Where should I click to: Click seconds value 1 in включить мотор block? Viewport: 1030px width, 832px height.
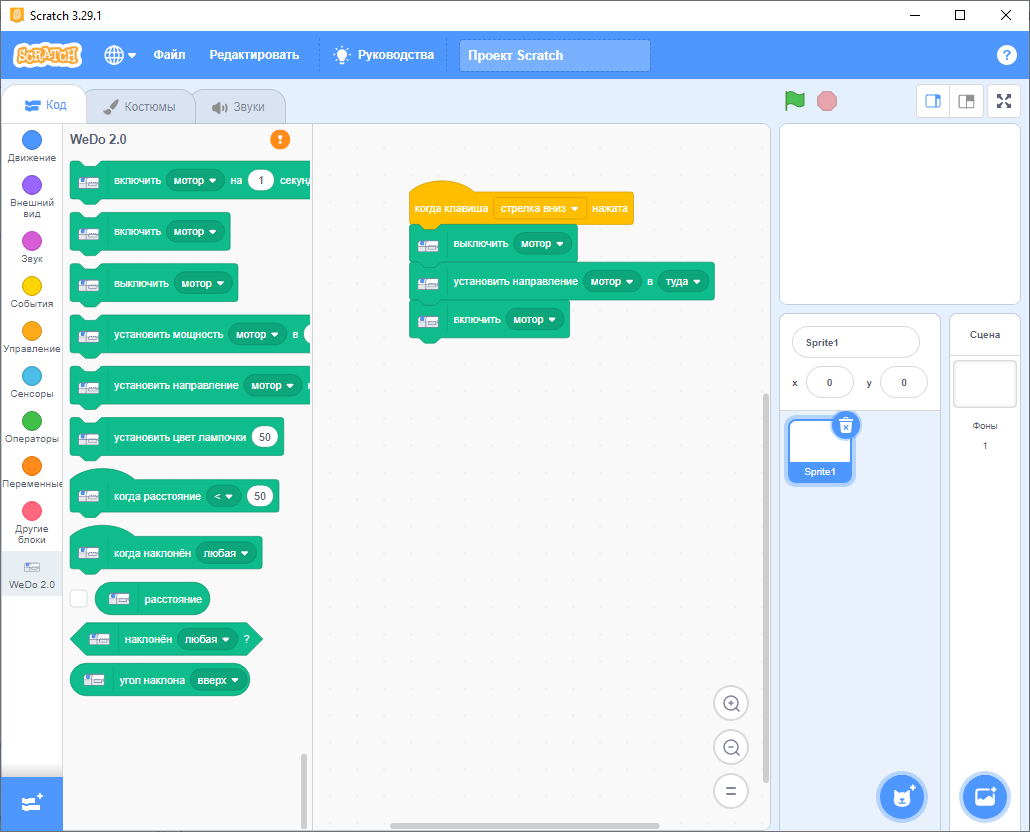[261, 181]
